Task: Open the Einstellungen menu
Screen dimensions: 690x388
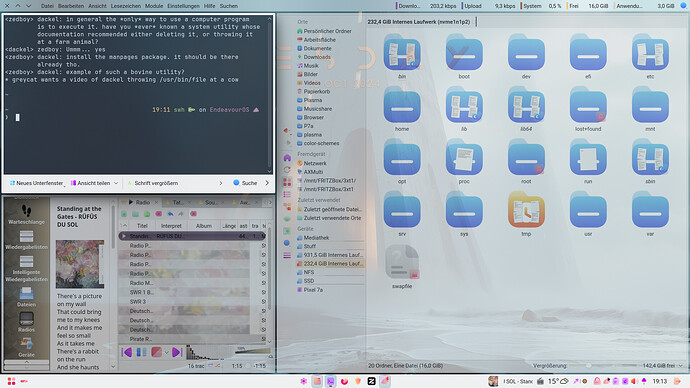Action: 183,6
